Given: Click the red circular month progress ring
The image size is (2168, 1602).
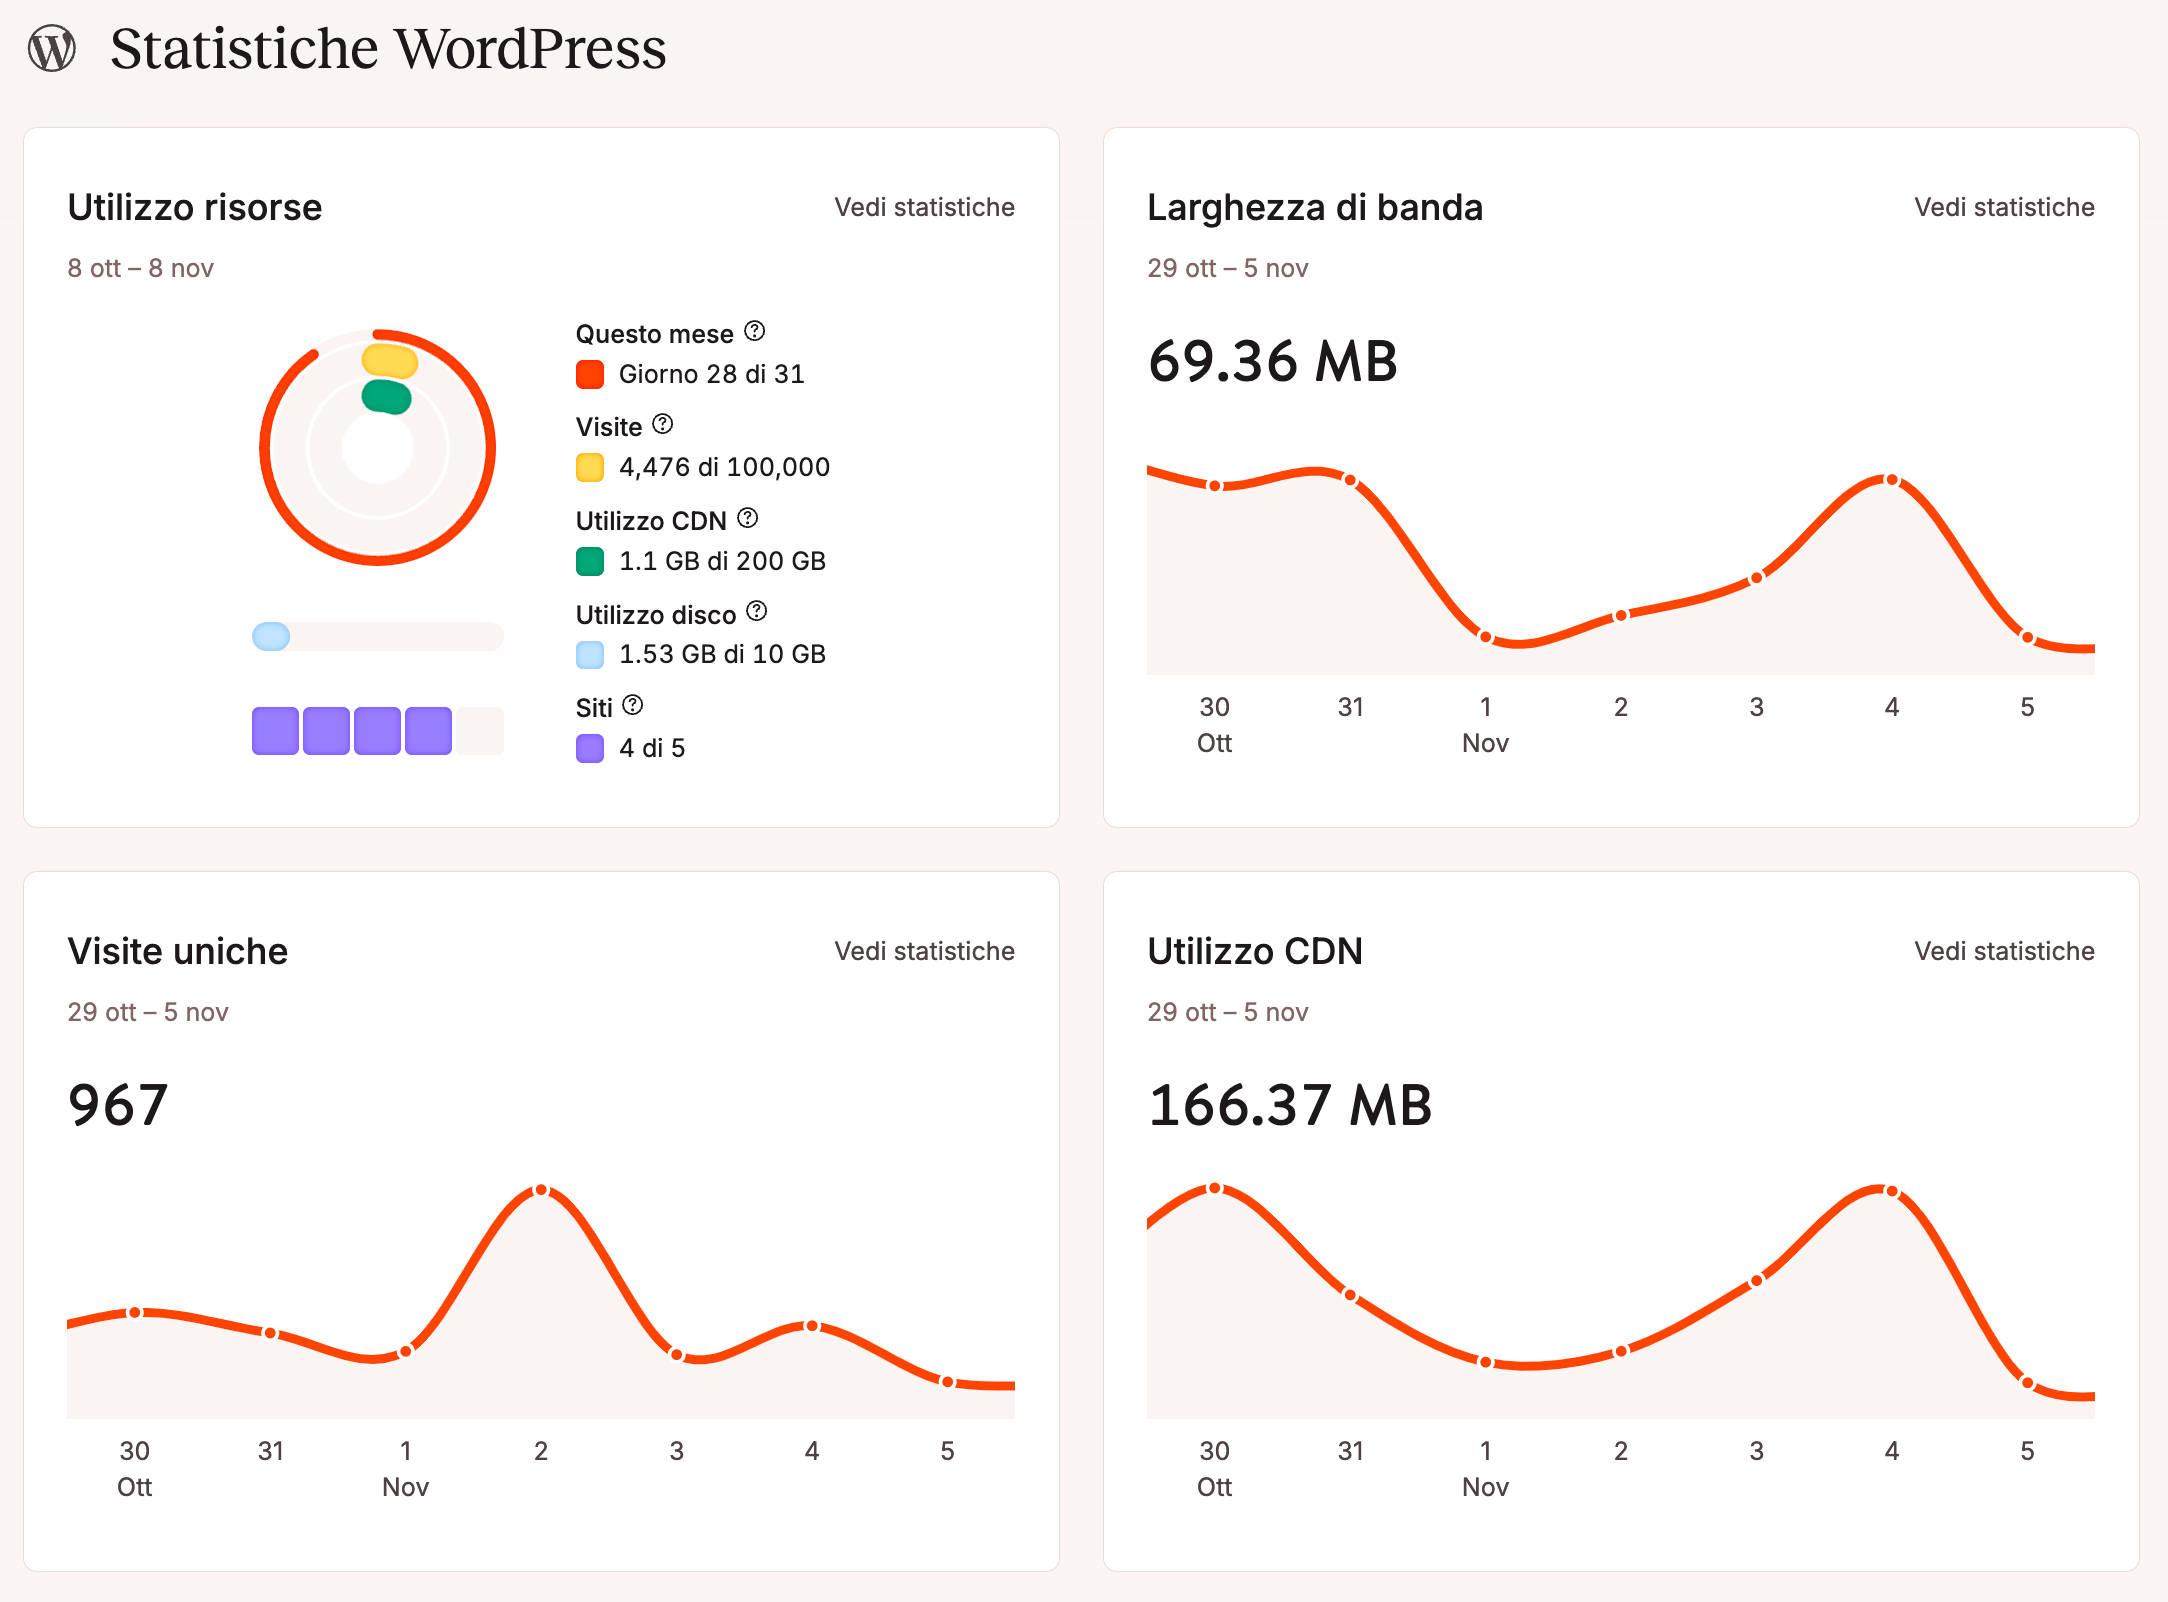Looking at the screenshot, I should [x=489, y=447].
